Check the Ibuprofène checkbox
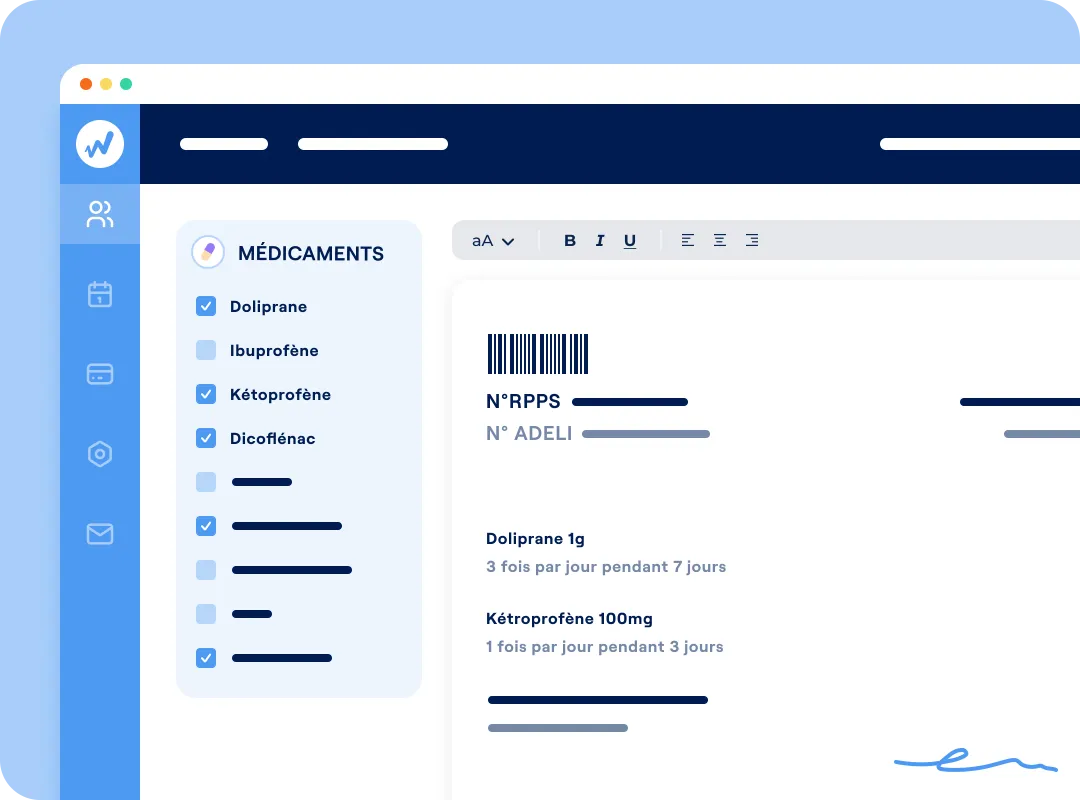Image resolution: width=1080 pixels, height=800 pixels. click(x=206, y=350)
